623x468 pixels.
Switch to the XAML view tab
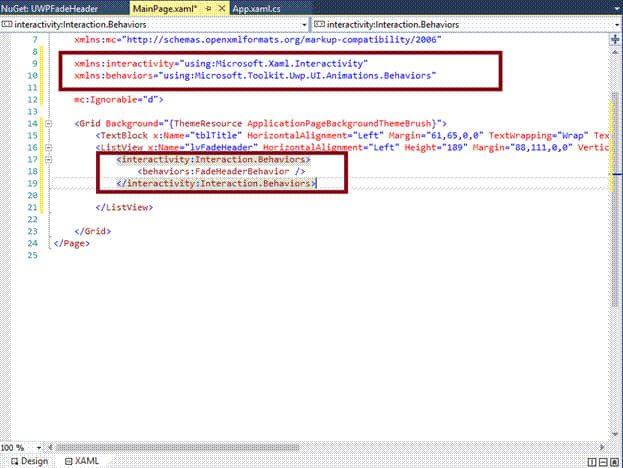coord(82,461)
